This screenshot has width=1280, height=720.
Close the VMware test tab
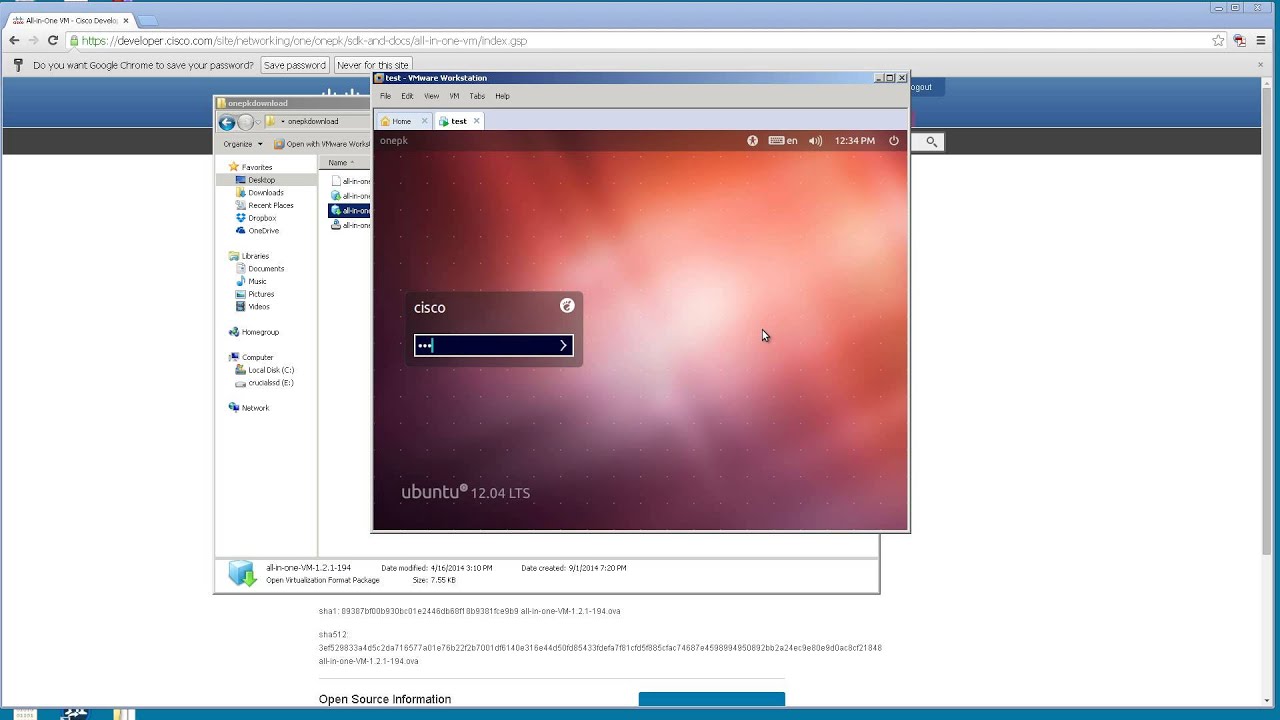tap(476, 121)
